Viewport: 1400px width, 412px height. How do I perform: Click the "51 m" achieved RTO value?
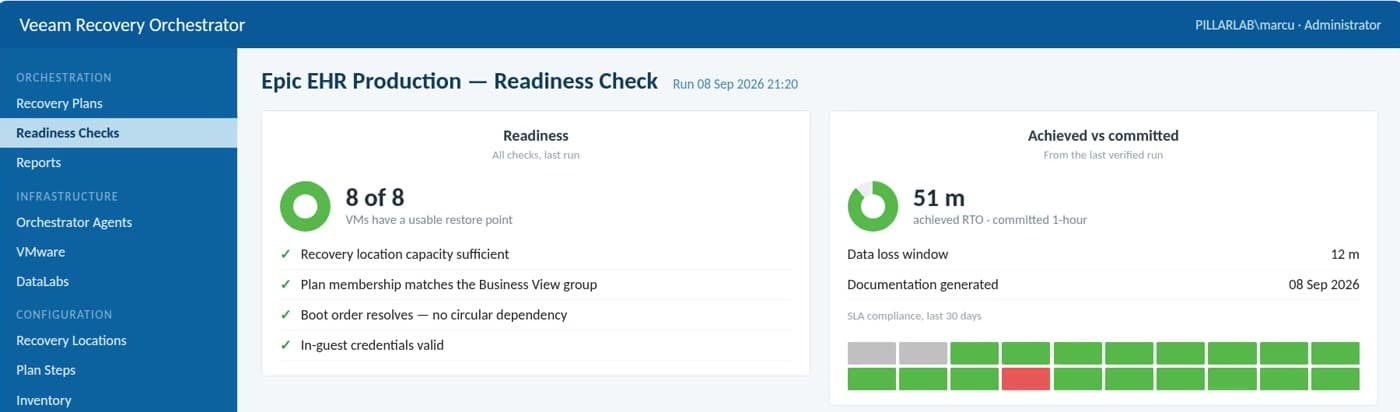tap(939, 197)
